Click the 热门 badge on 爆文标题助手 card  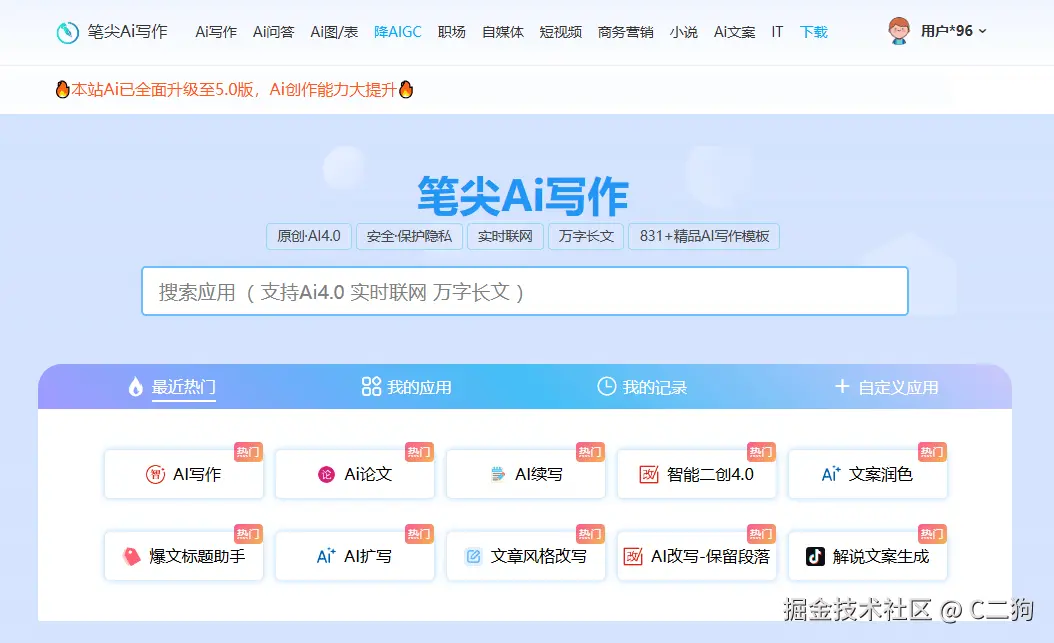(248, 533)
